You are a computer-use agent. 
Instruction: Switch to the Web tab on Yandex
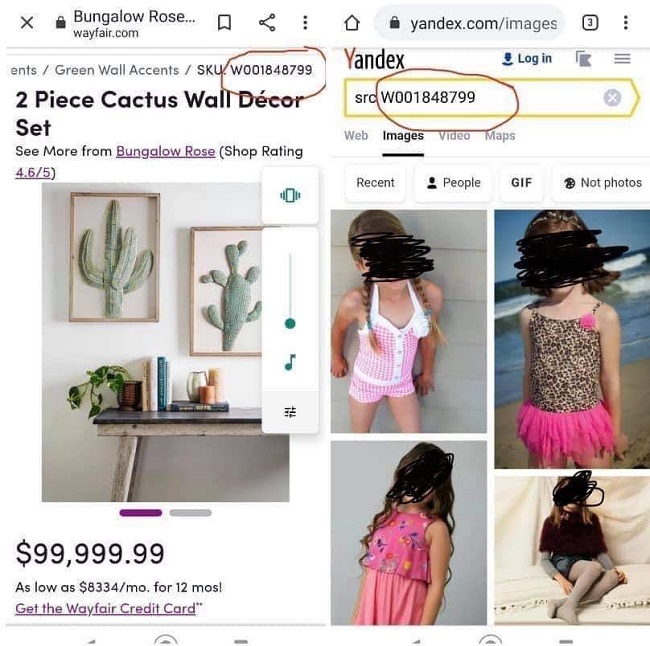[x=356, y=136]
